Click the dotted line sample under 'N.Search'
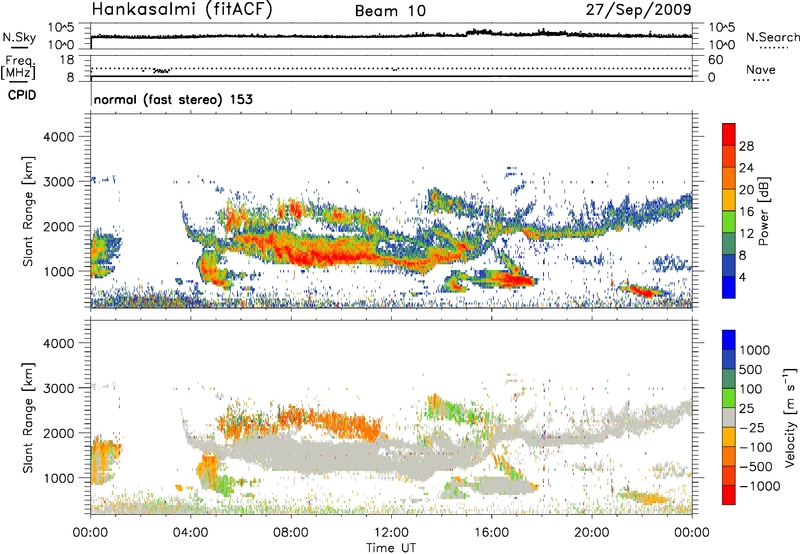The width and height of the screenshot is (800, 554). coord(774,48)
